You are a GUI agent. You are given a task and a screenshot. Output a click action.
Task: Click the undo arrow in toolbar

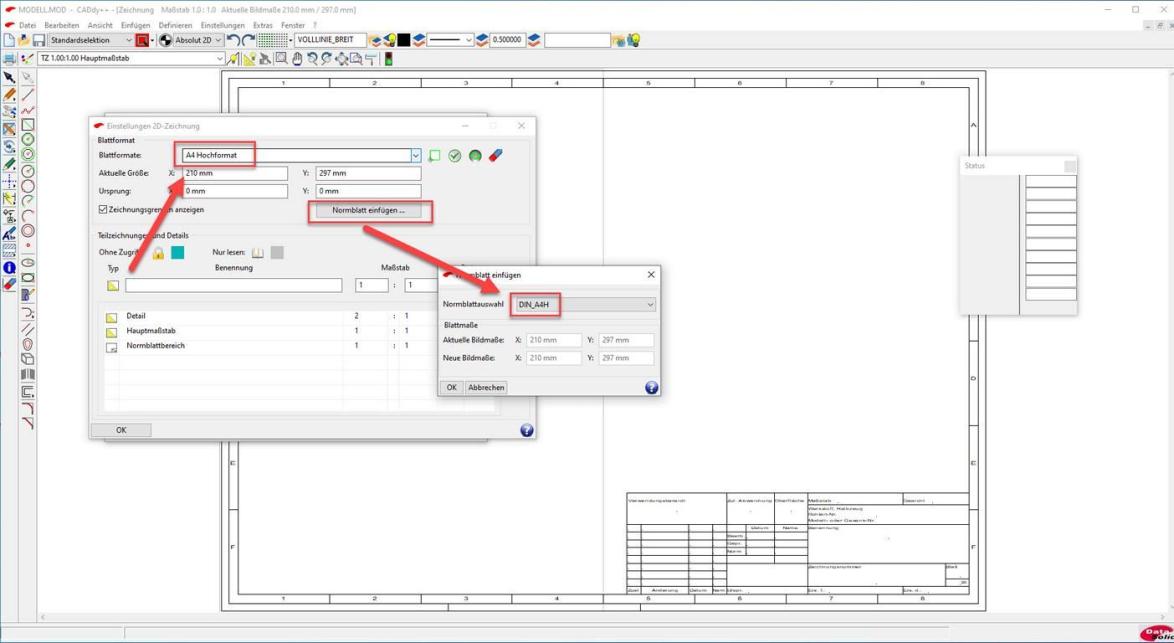click(233, 41)
